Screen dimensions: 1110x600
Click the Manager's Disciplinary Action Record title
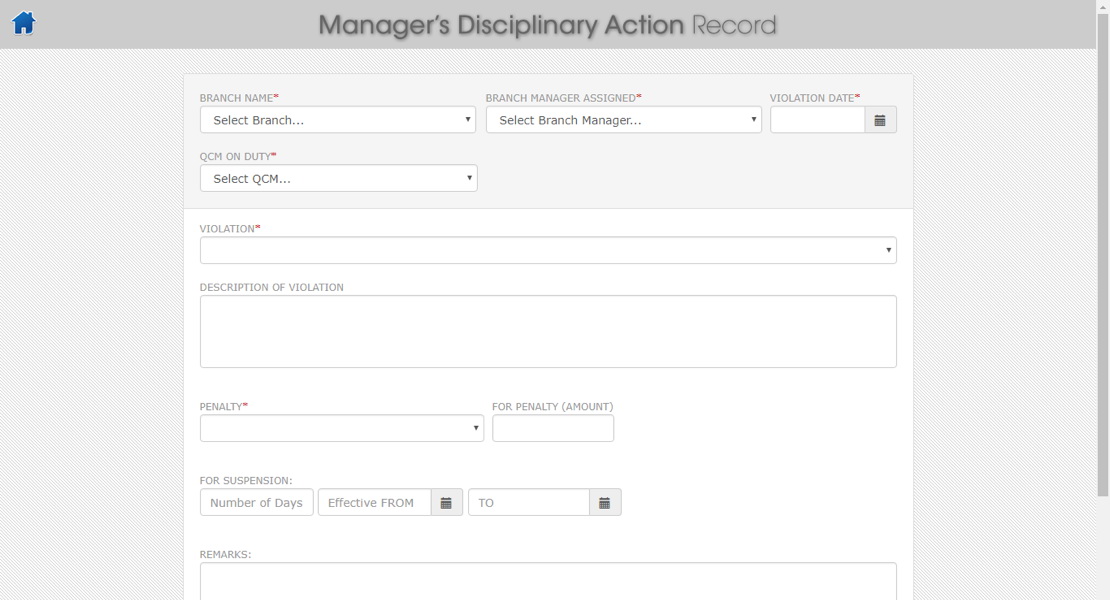(547, 25)
